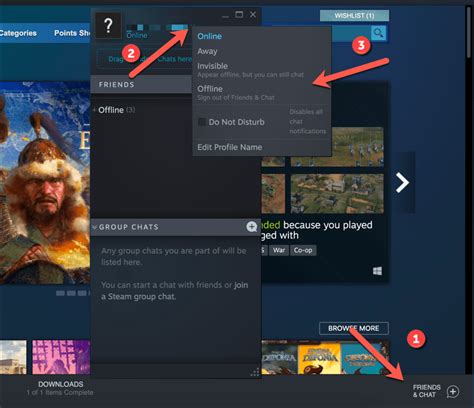Screen dimensions: 474x408
Task: Click the next arrow on featured carousel
Action: [402, 182]
